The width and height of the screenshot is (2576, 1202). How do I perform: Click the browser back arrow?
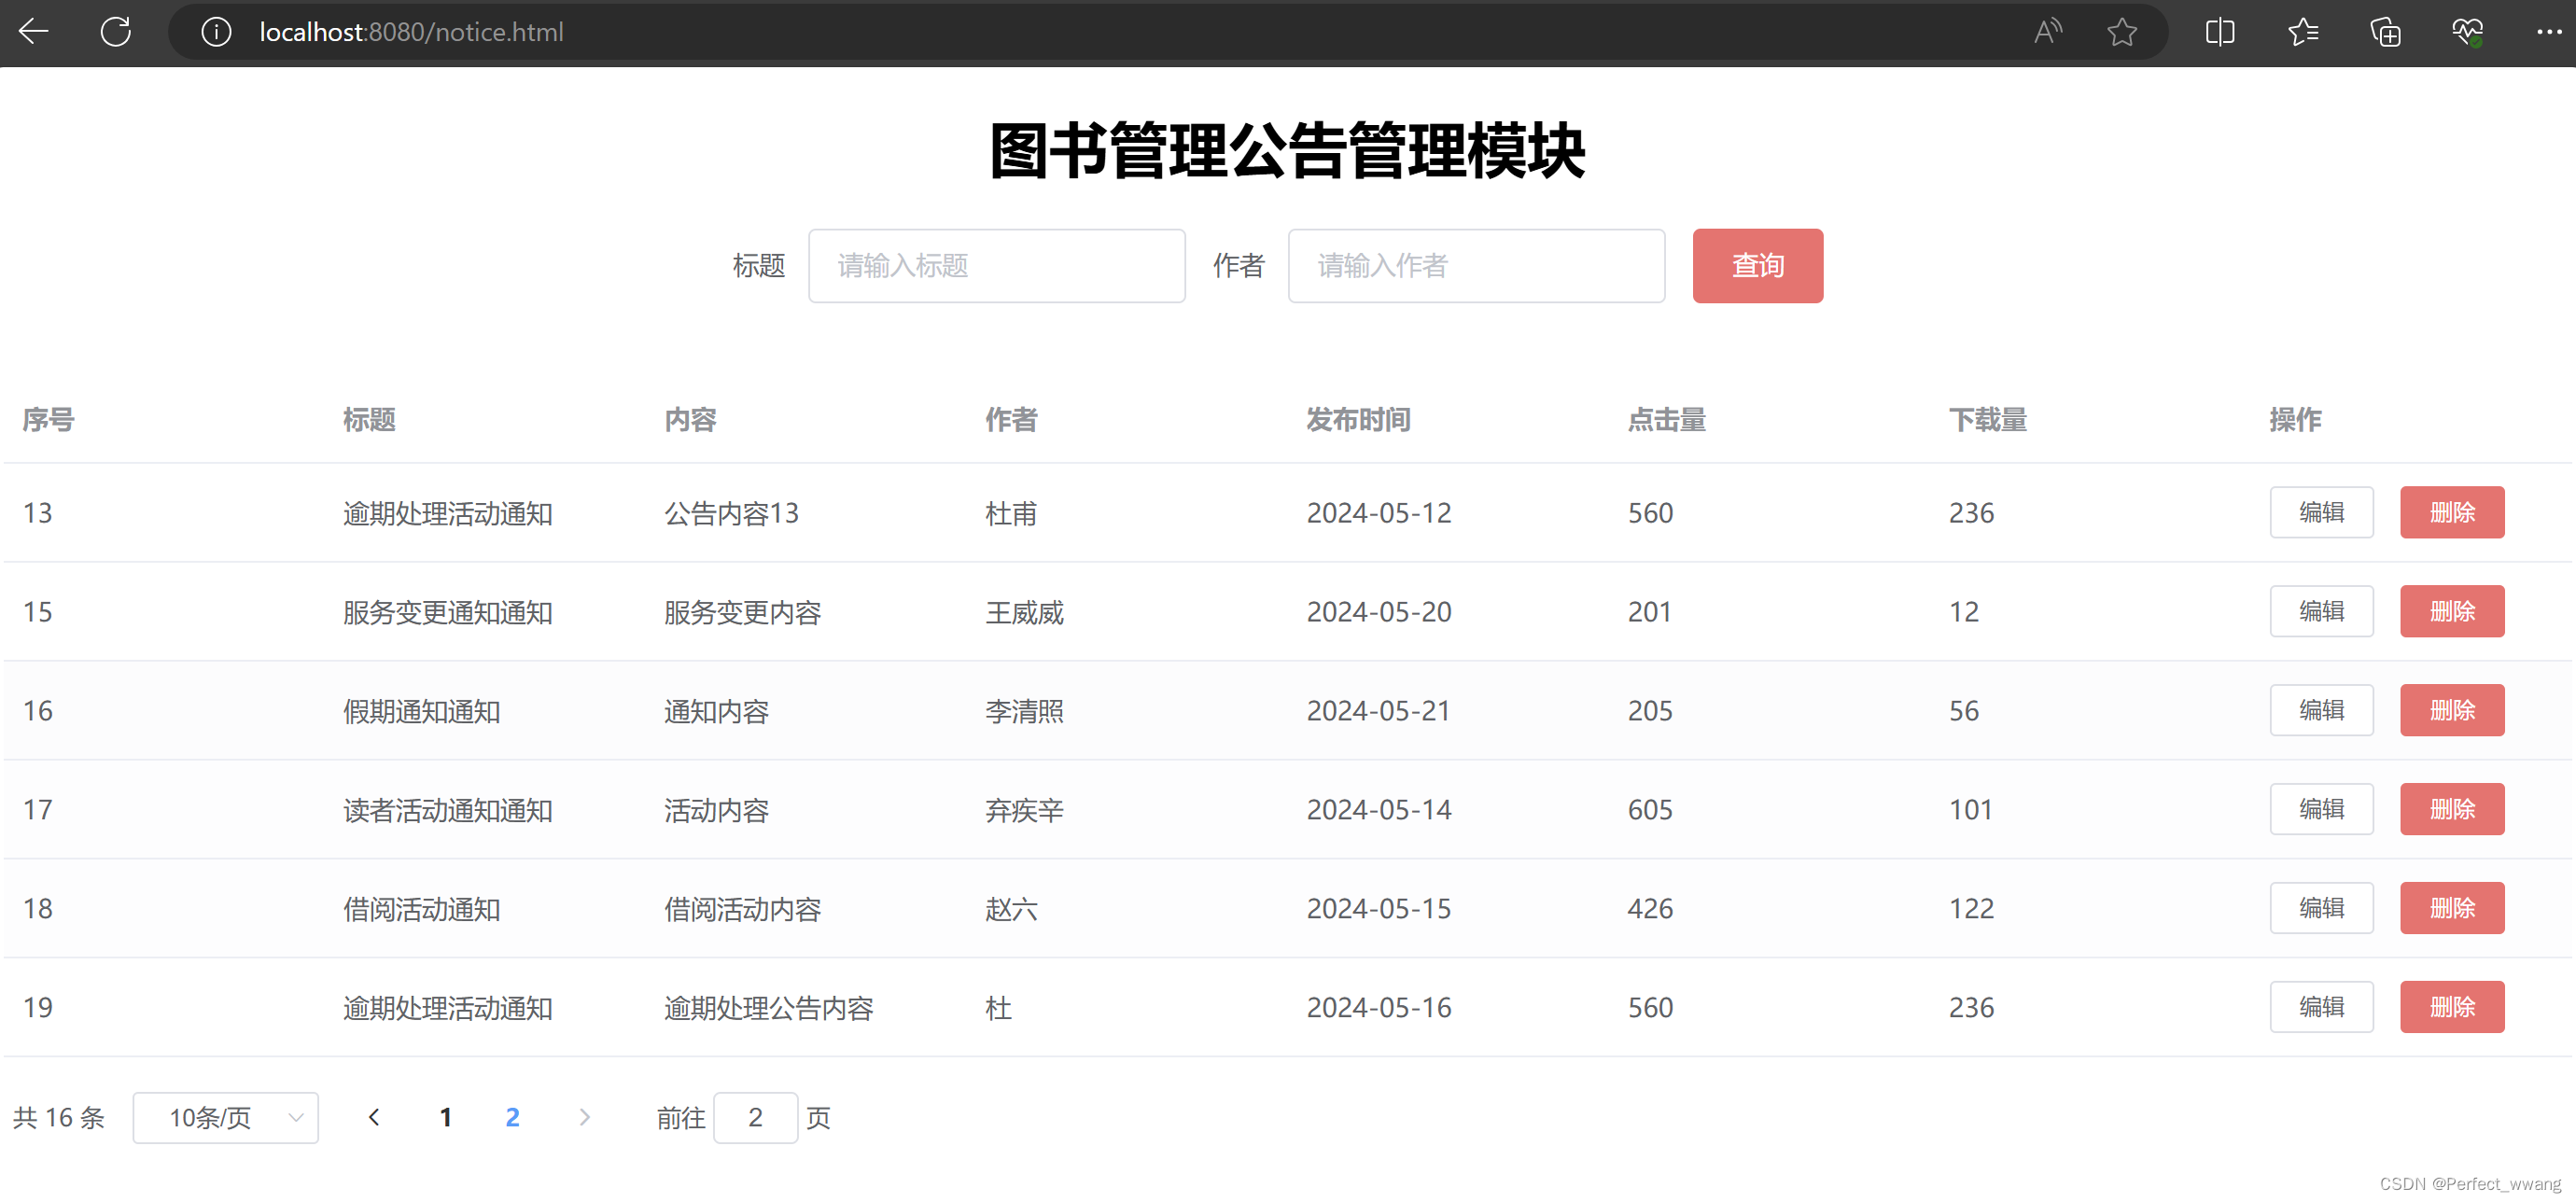[33, 32]
